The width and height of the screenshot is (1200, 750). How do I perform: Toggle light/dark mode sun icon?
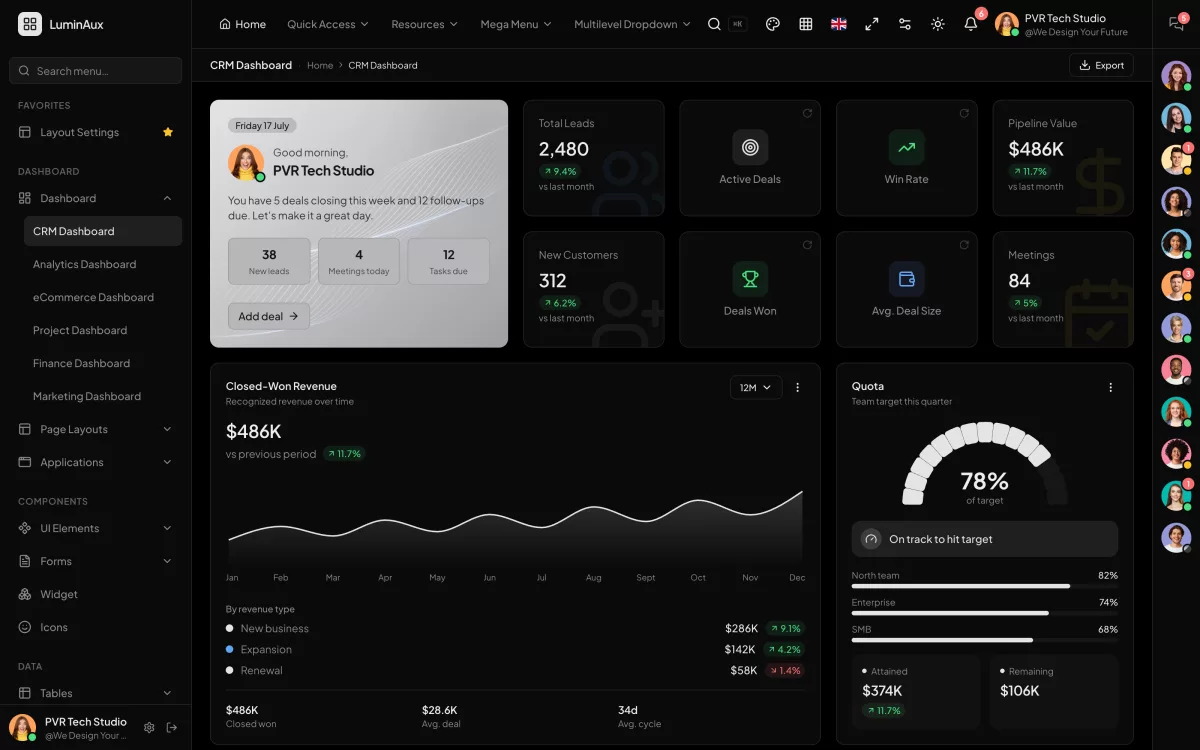(937, 24)
